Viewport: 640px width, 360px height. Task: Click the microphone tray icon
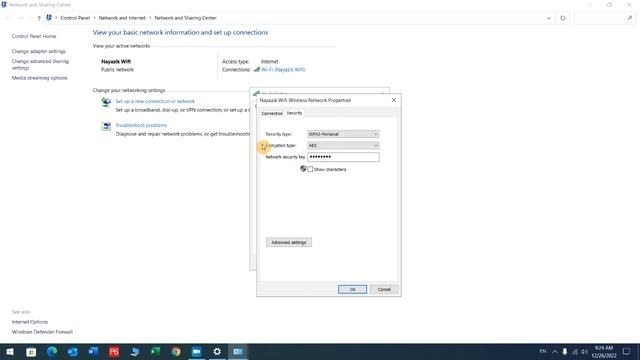click(565, 351)
